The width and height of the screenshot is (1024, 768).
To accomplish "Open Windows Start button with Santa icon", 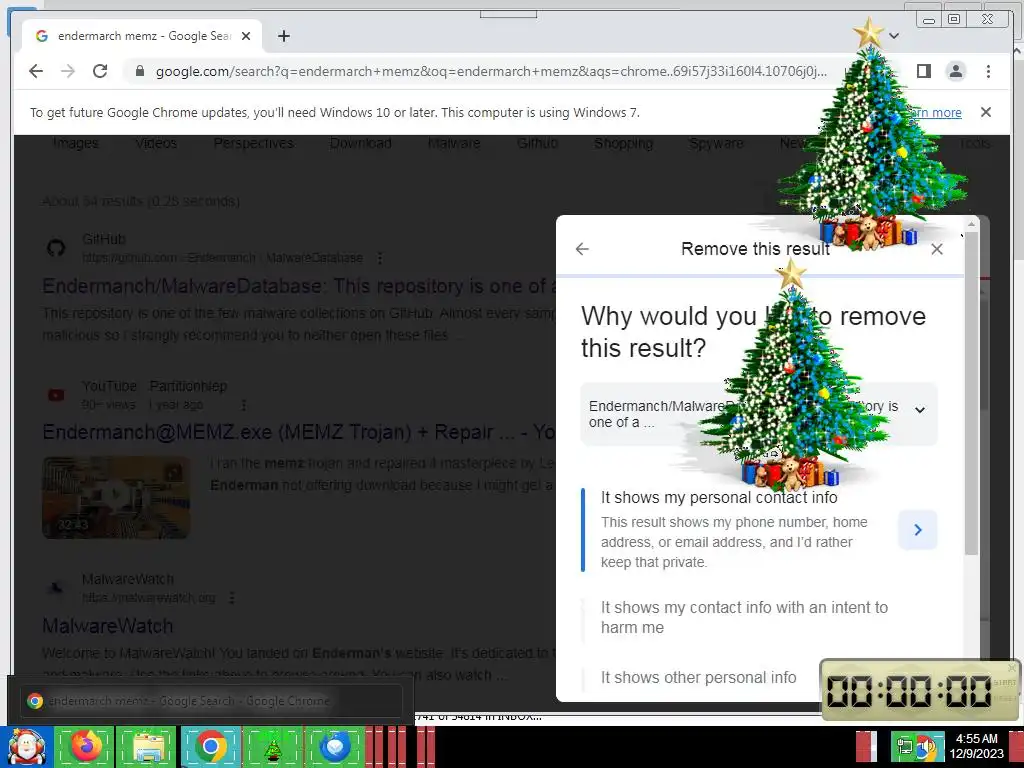I will [x=26, y=747].
